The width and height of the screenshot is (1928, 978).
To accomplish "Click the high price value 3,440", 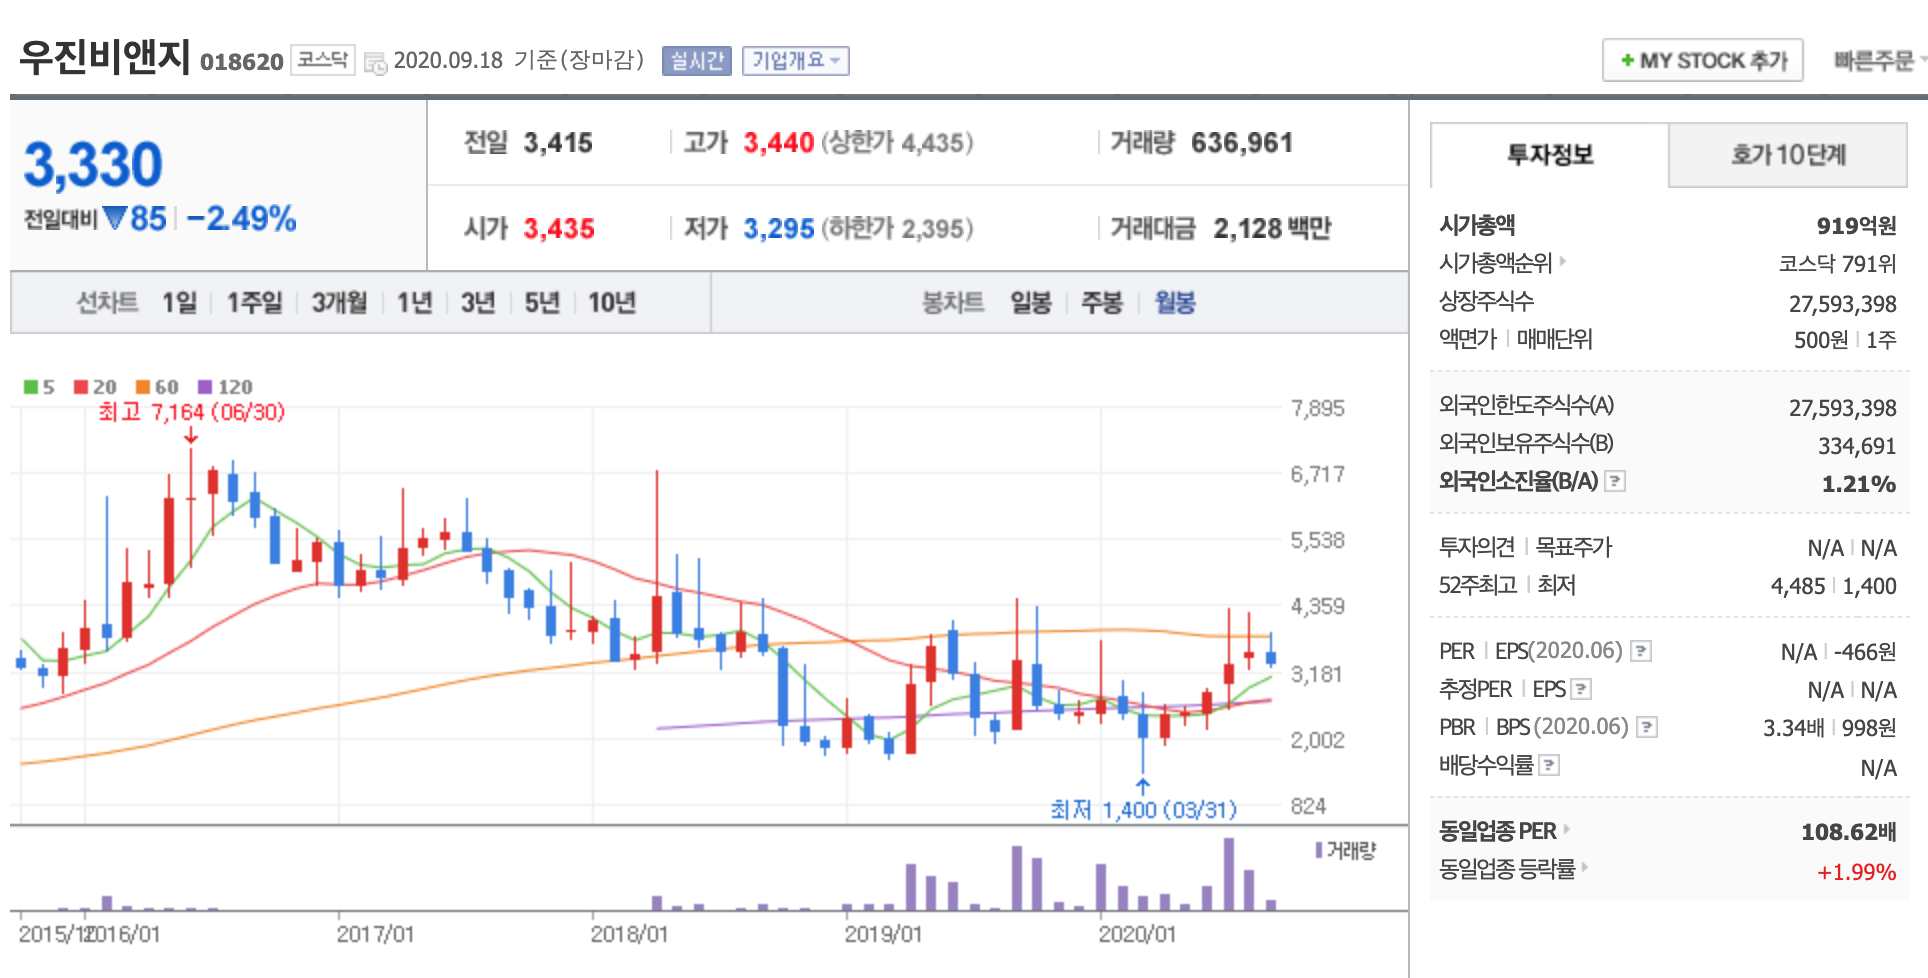I will coord(778,143).
